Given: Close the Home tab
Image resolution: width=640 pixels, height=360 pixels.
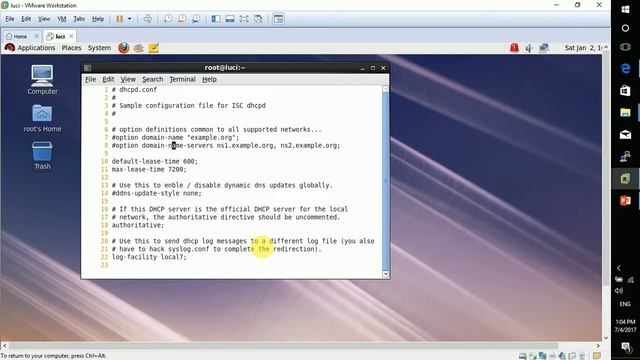Looking at the screenshot, I should pyautogui.click(x=36, y=36).
